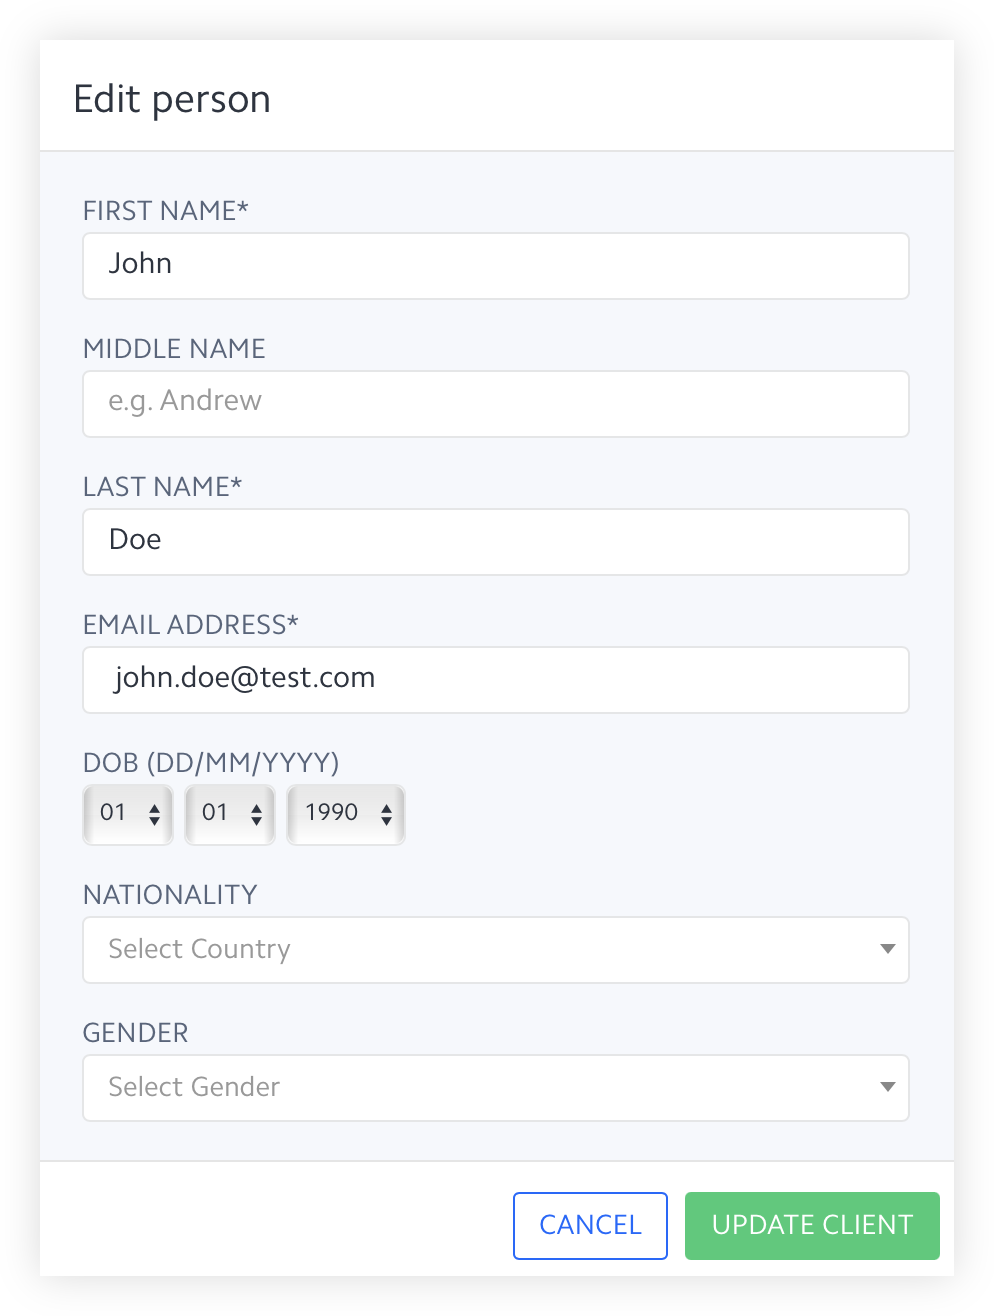Click the FIRST NAME label
994x1316 pixels.
point(165,211)
